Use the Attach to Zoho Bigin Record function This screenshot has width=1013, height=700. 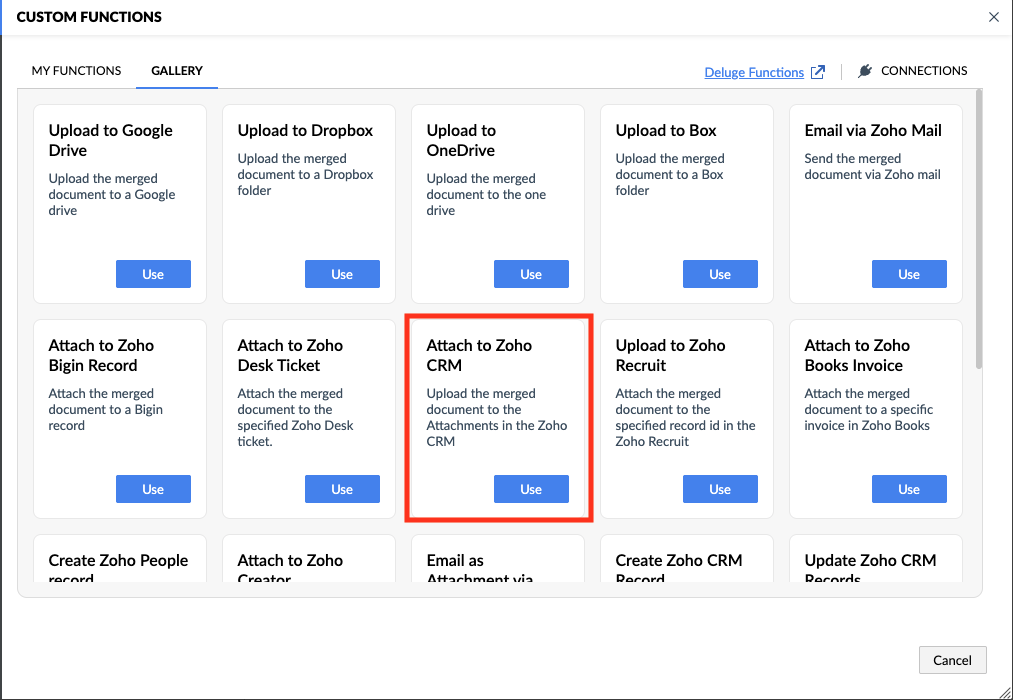click(153, 489)
